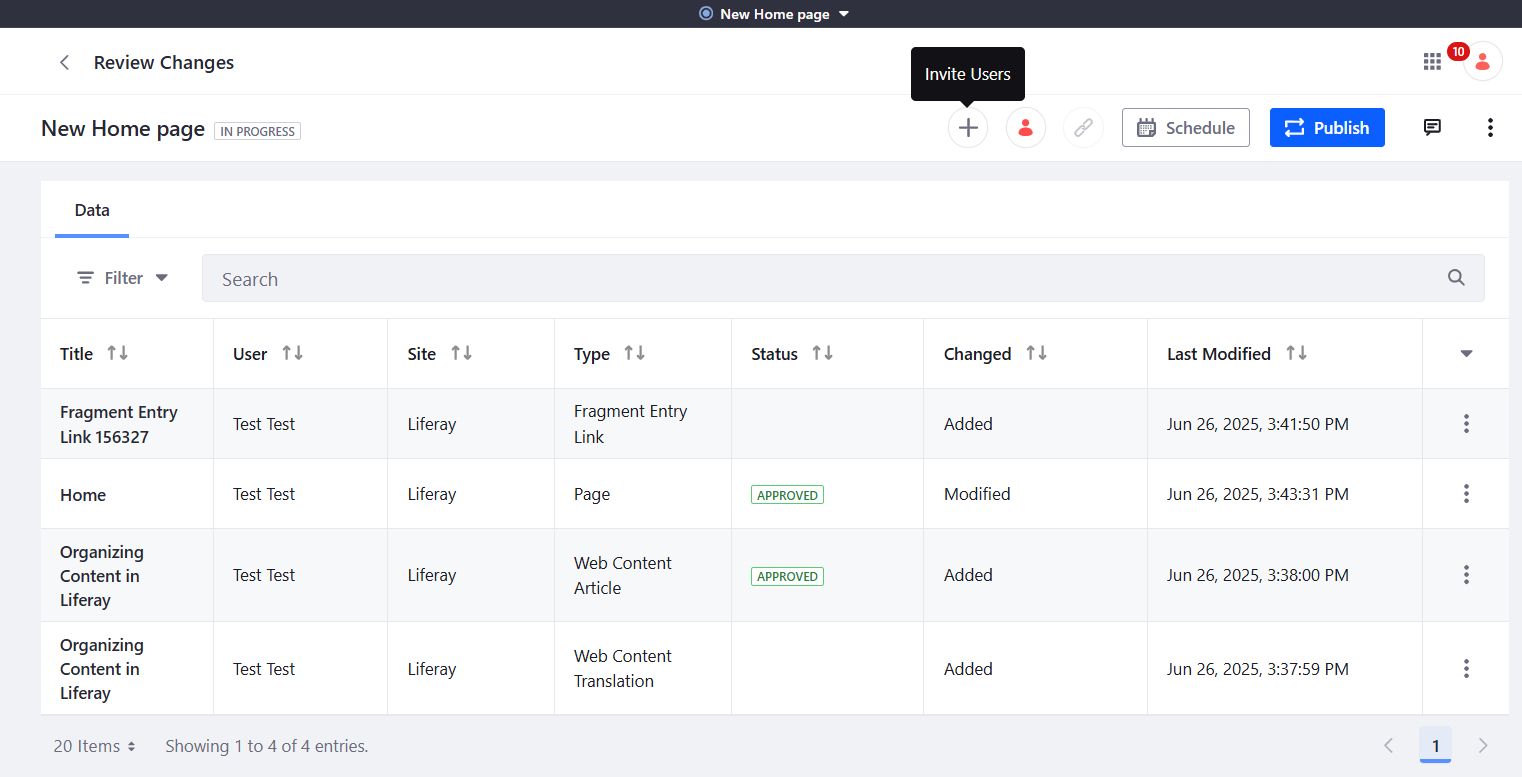Viewport: 1522px width, 777px height.
Task: Sort by Changed column arrows
Action: (x=1036, y=353)
